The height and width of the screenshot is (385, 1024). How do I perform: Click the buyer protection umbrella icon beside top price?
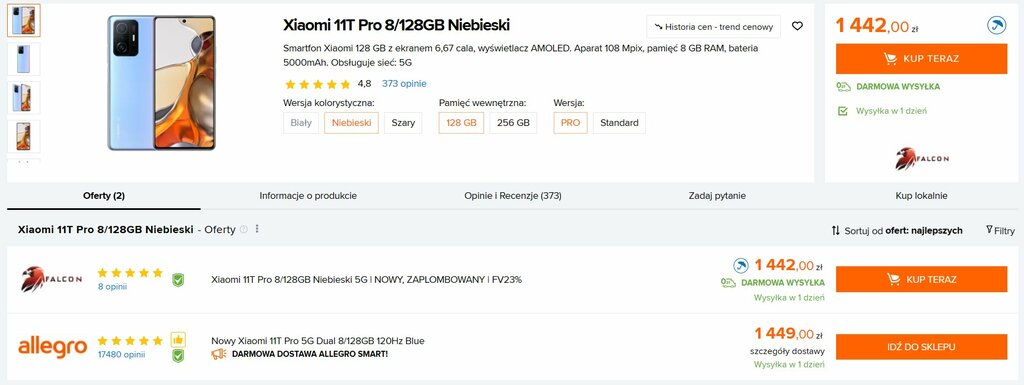[x=996, y=27]
